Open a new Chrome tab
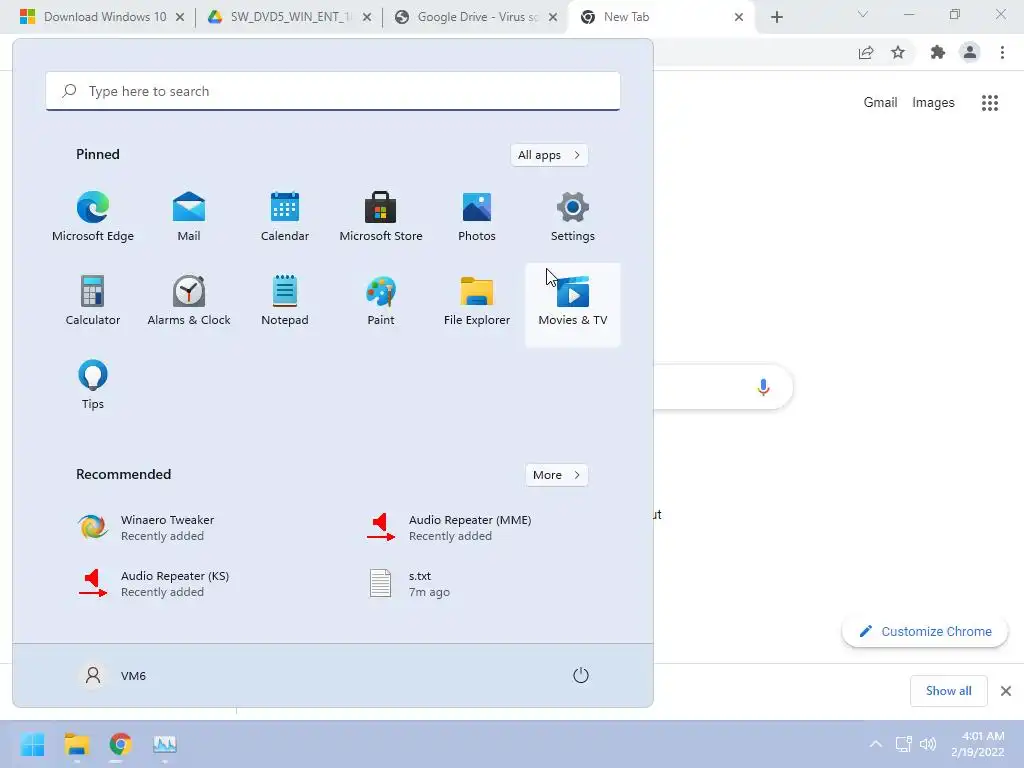Image resolution: width=1024 pixels, height=768 pixels. [x=776, y=17]
